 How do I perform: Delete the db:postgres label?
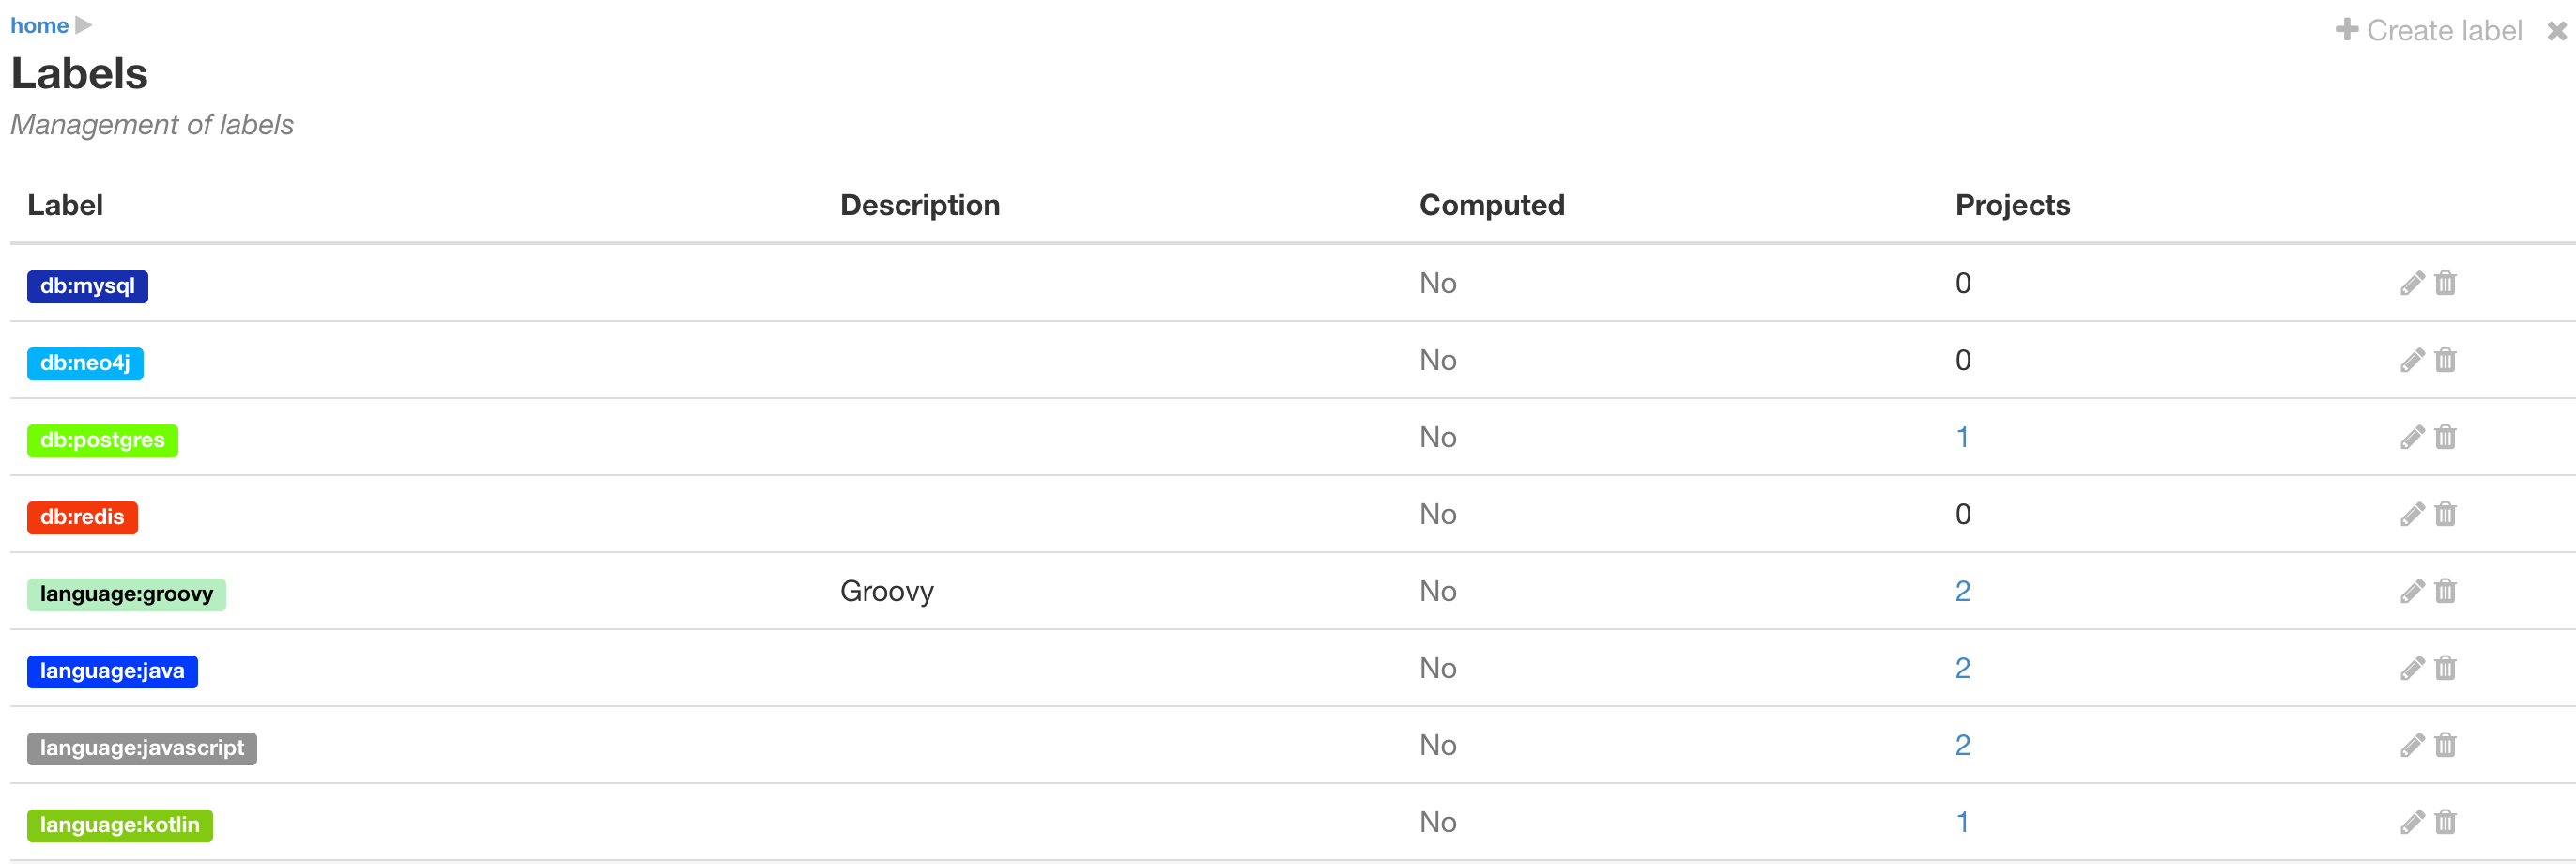2445,438
